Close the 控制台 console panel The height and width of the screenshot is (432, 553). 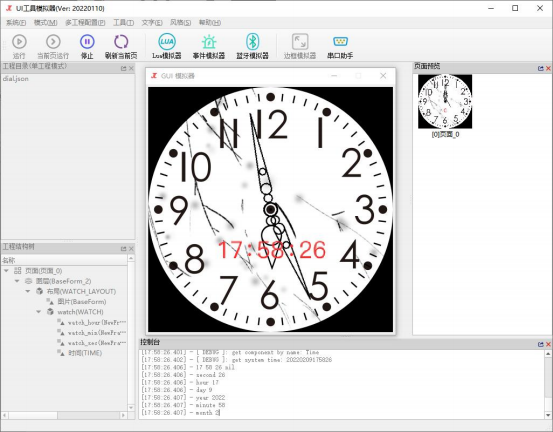(548, 344)
